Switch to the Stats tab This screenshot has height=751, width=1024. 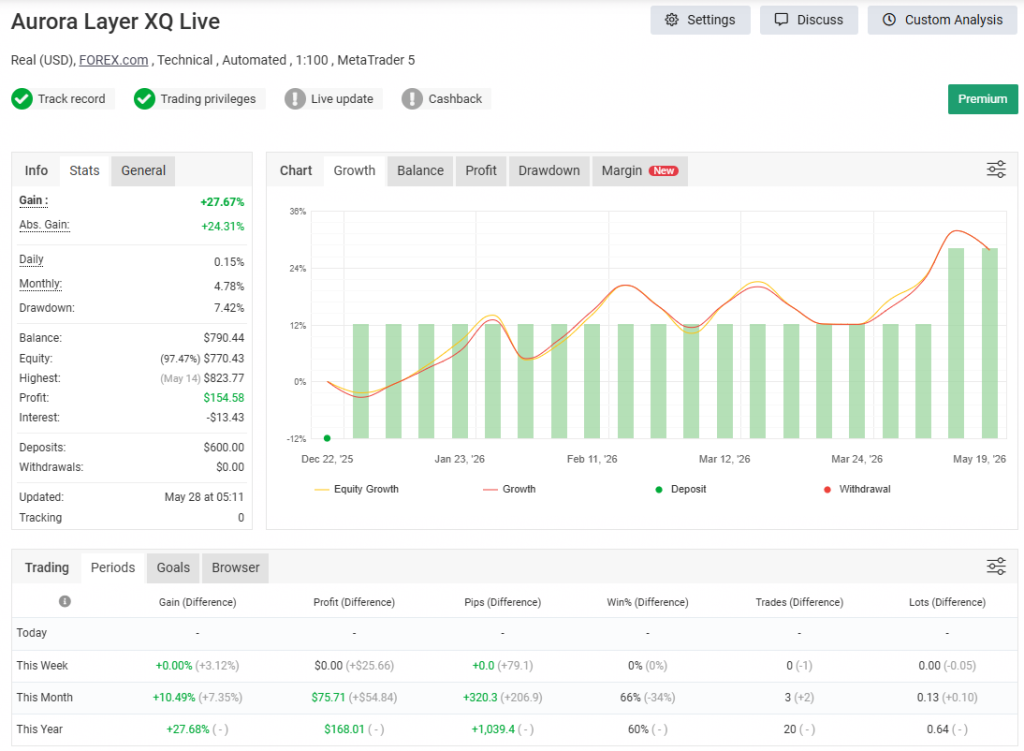click(85, 170)
